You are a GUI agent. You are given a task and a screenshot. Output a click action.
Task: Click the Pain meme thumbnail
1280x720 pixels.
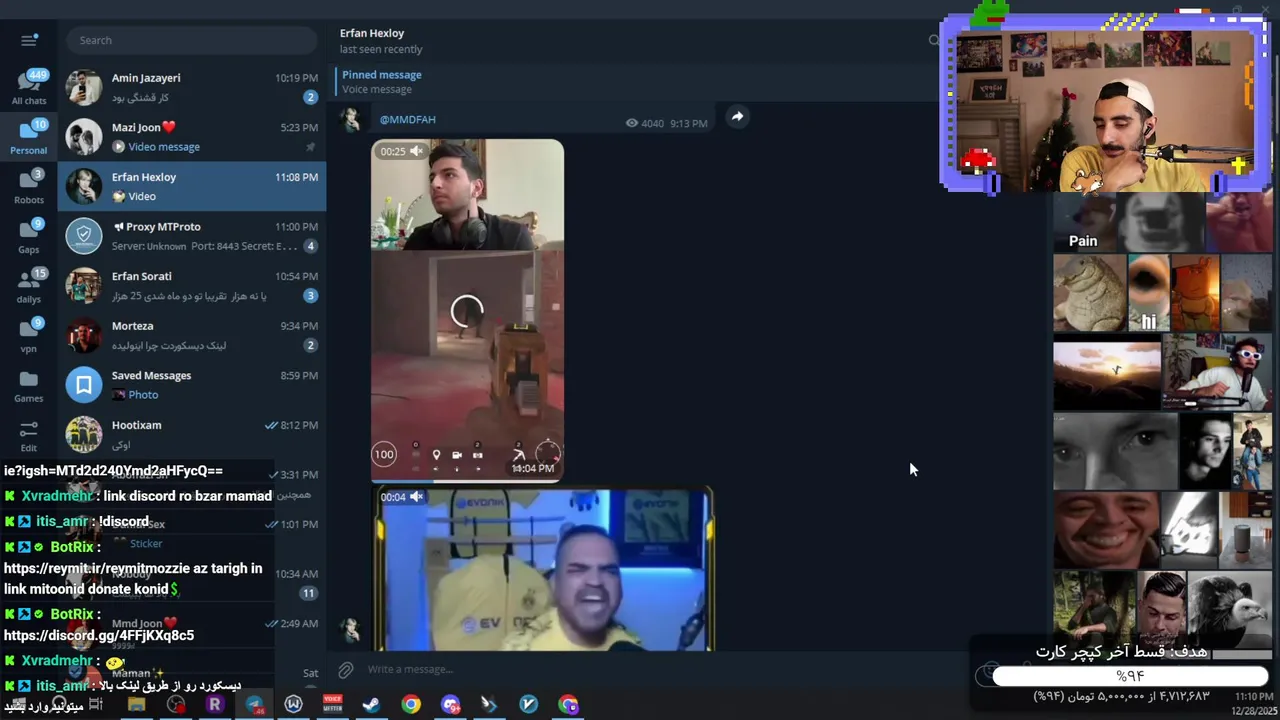pos(1084,222)
